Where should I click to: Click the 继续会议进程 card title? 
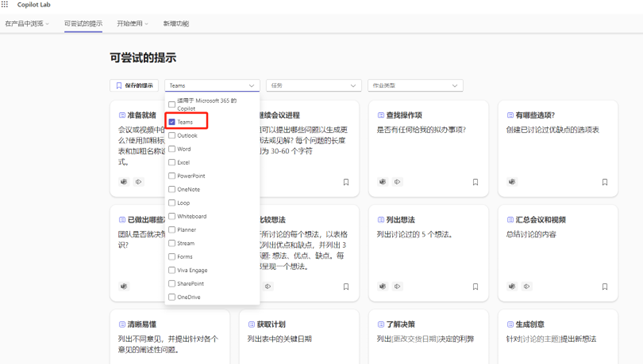(280, 115)
